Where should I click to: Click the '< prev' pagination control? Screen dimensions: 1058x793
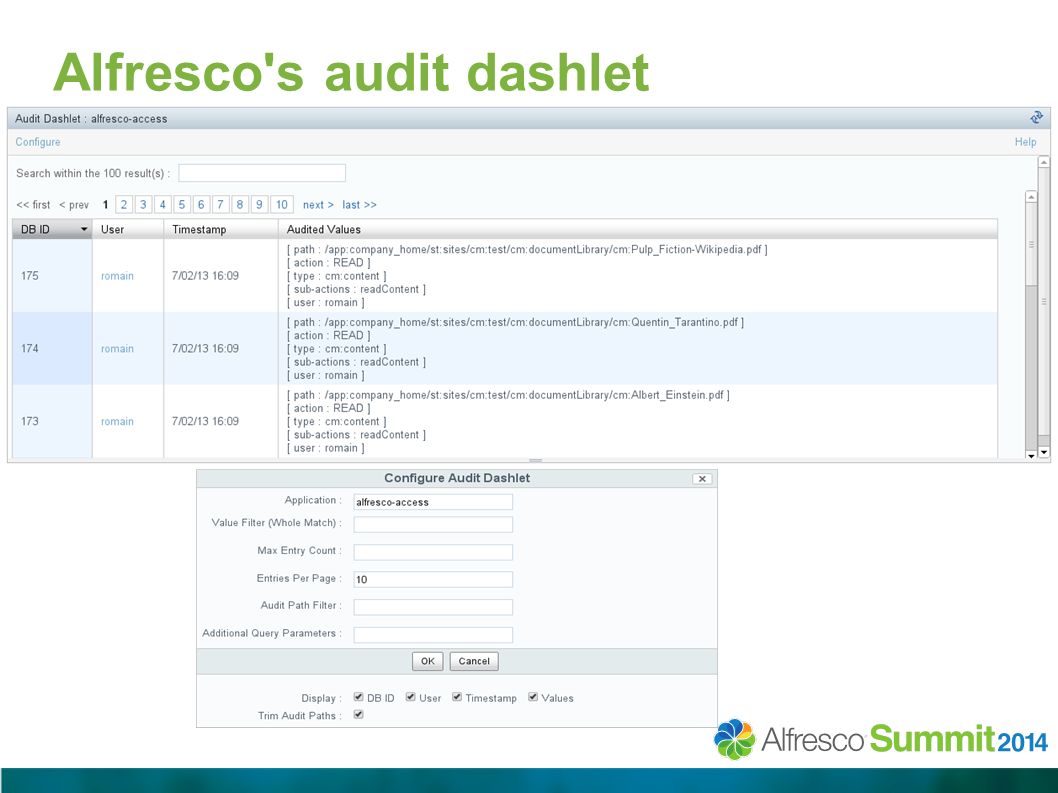(x=74, y=204)
